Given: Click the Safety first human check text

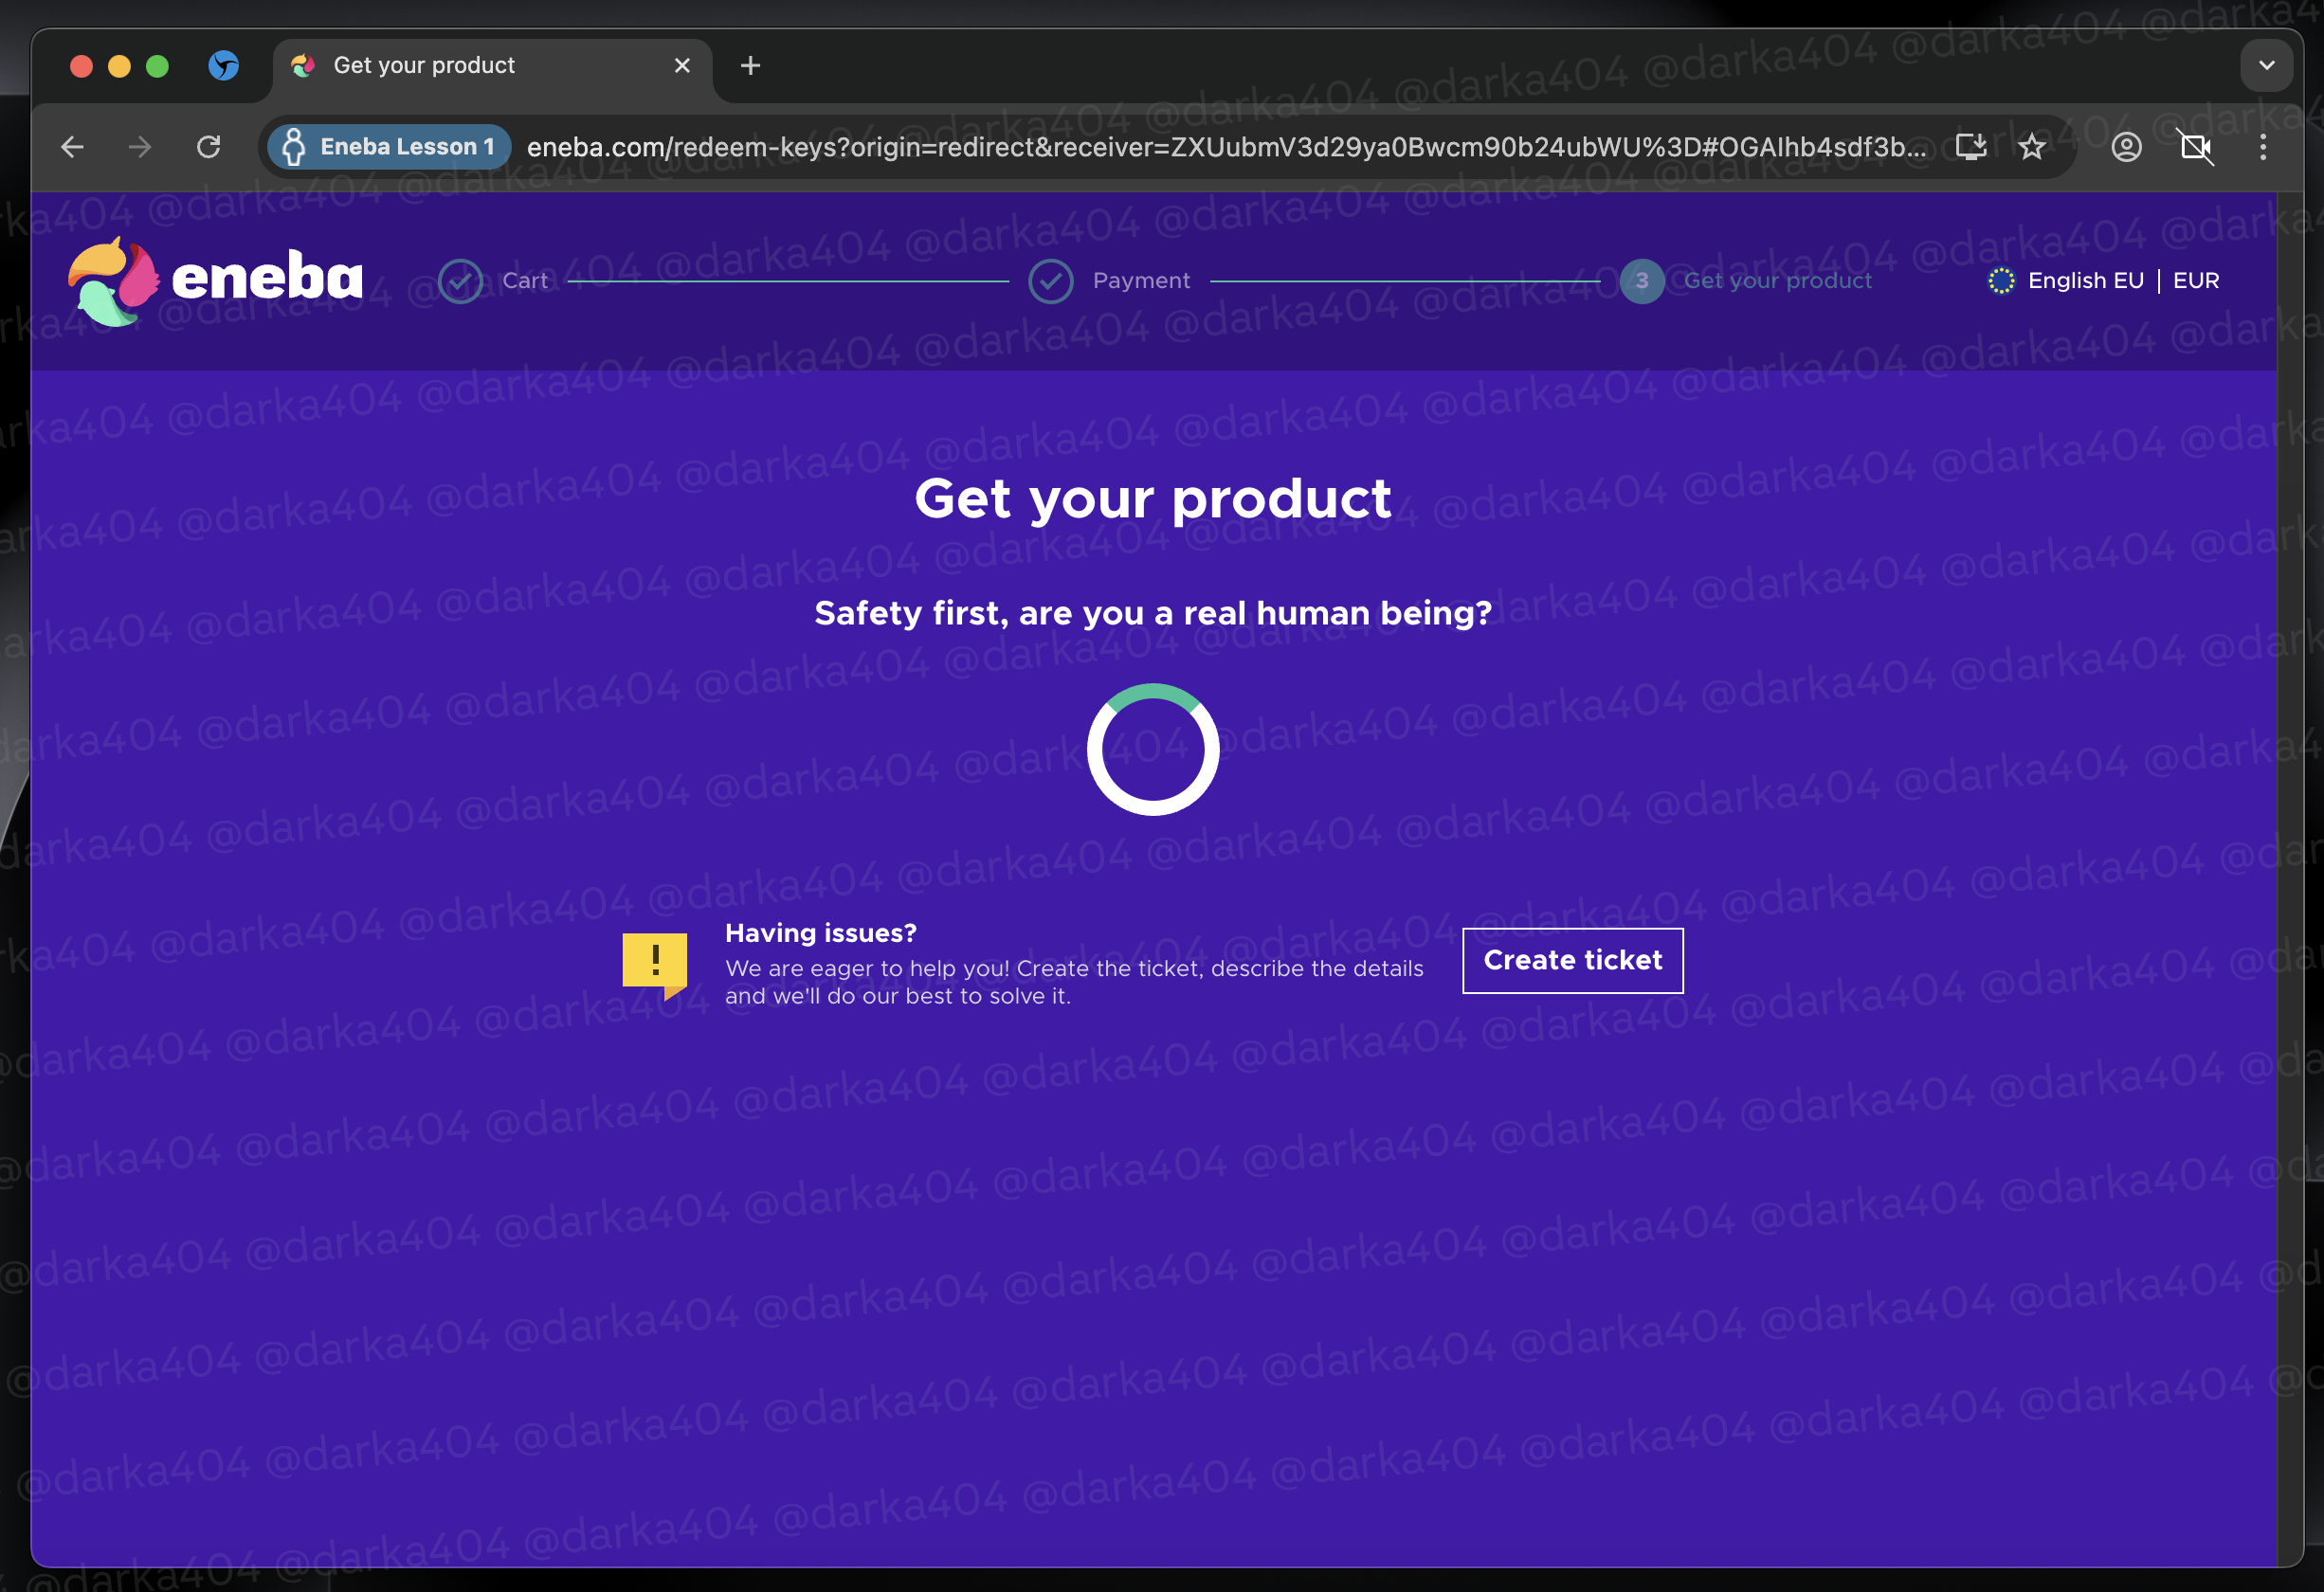Looking at the screenshot, I should (x=1152, y=613).
